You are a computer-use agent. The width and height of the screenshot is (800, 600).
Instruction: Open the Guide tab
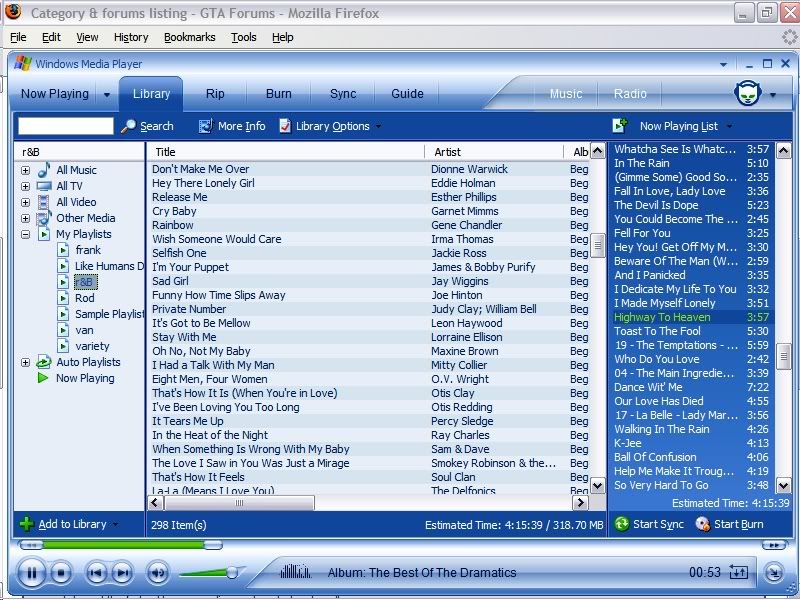tap(407, 94)
